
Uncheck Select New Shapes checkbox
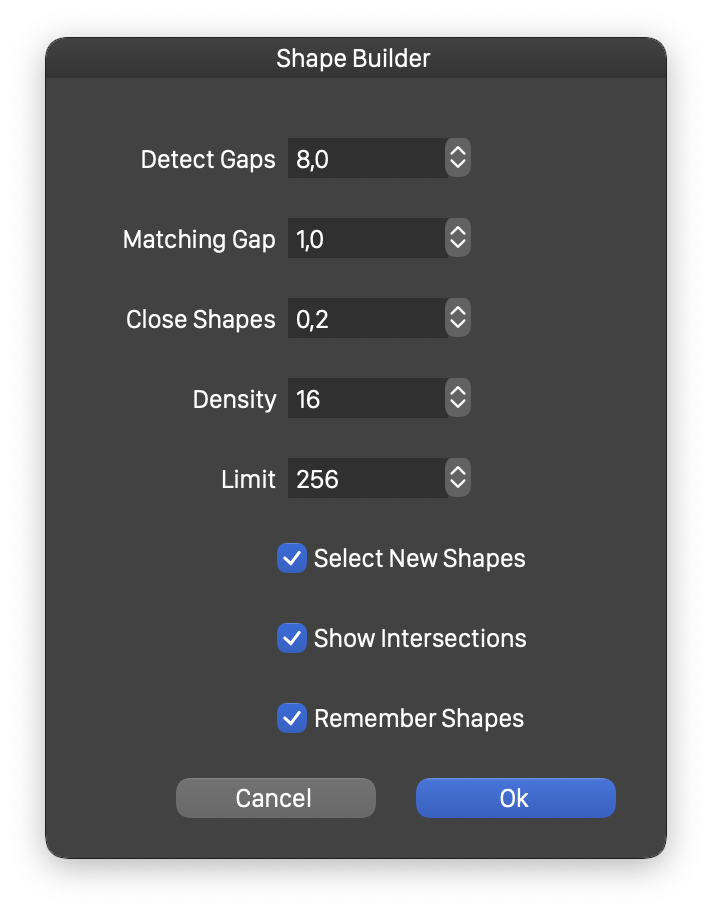[291, 558]
